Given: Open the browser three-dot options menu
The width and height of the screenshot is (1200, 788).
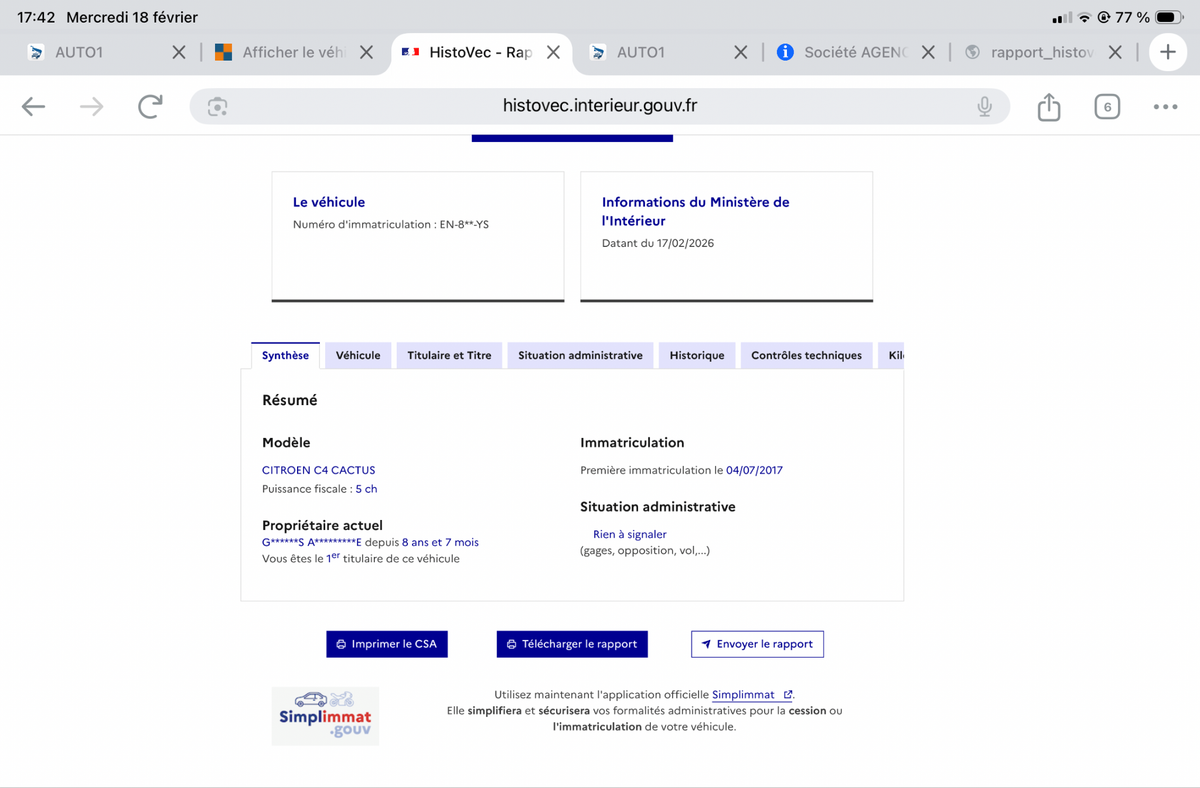Looking at the screenshot, I should [x=1167, y=106].
